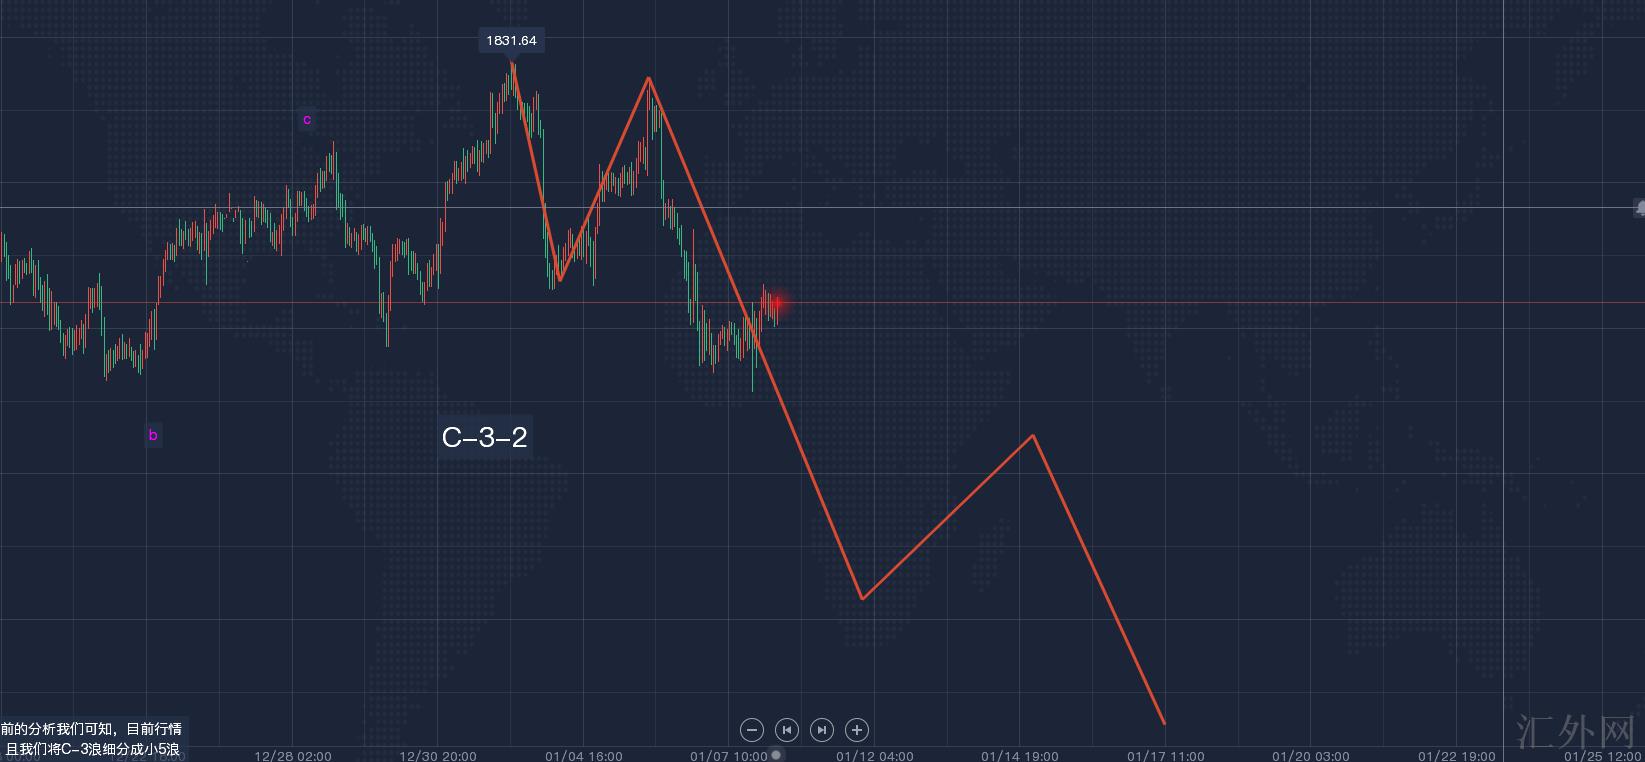This screenshot has width=1645, height=762.
Task: Click the timeline dot next to 01/07 10:00
Action: click(x=777, y=755)
